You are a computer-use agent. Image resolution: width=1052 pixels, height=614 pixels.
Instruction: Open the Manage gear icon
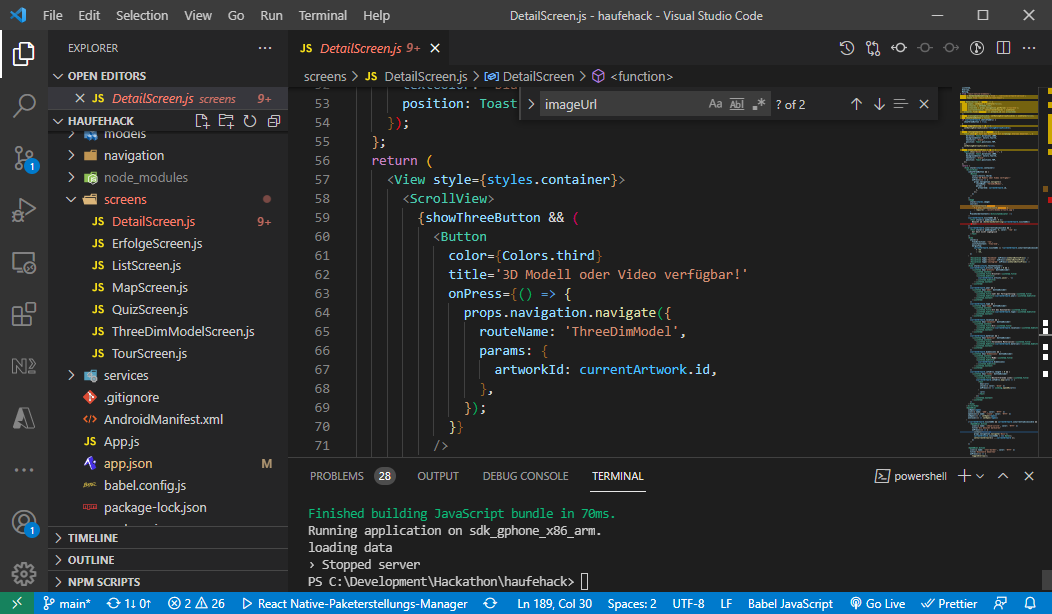(24, 574)
